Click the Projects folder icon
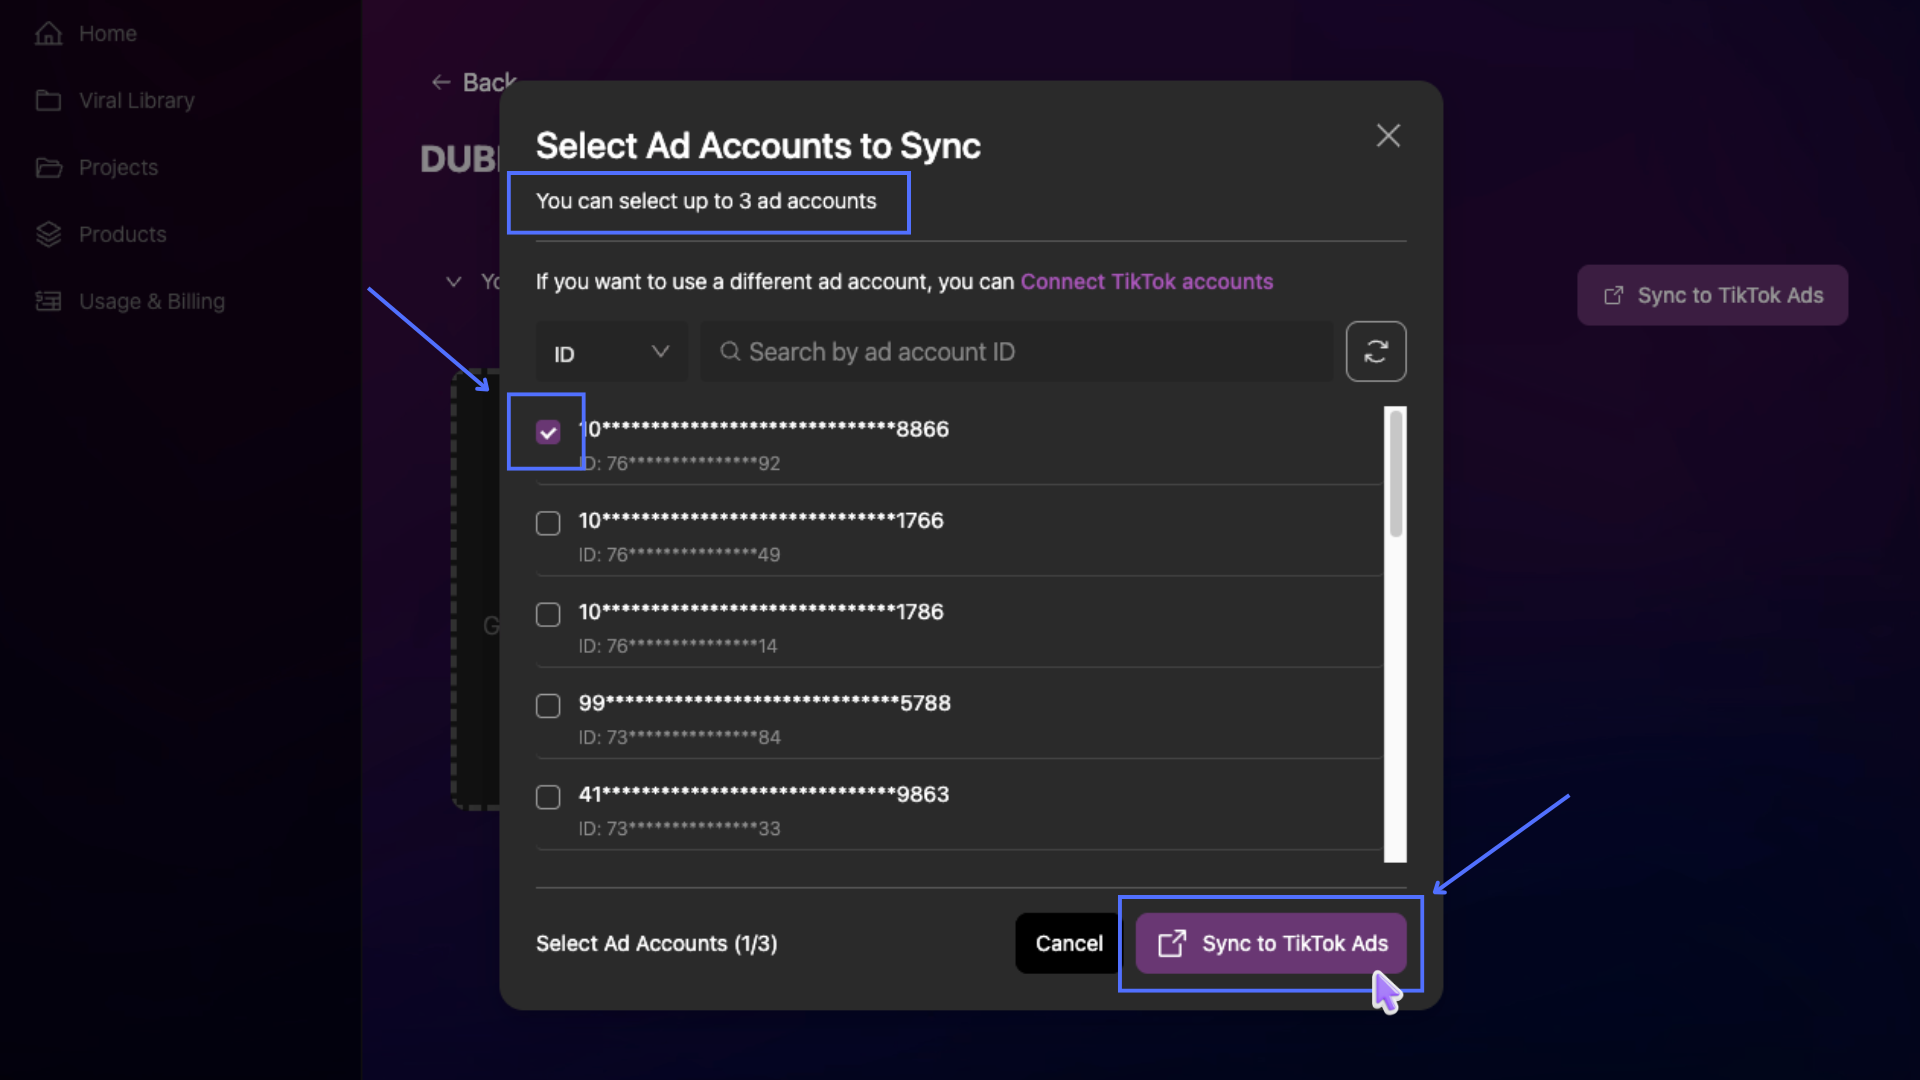This screenshot has height=1080, width=1920. (x=48, y=168)
